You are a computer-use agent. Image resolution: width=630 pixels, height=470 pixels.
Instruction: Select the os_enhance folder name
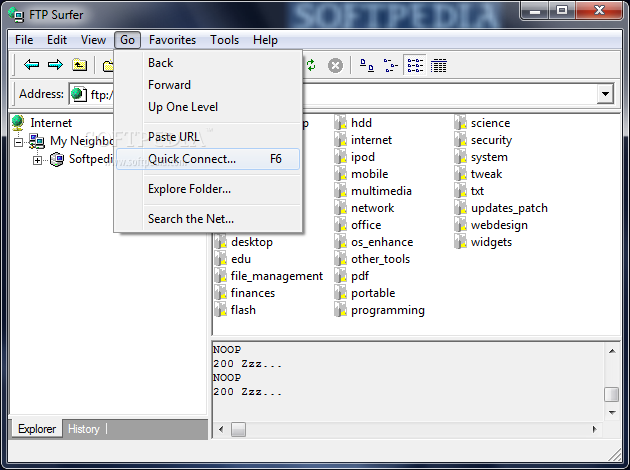[x=382, y=242]
